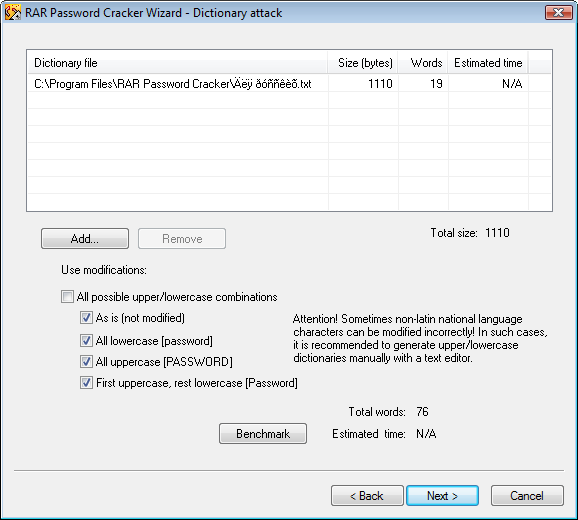Toggle All lowercase [password] checkbox
The height and width of the screenshot is (520, 578).
point(86,341)
